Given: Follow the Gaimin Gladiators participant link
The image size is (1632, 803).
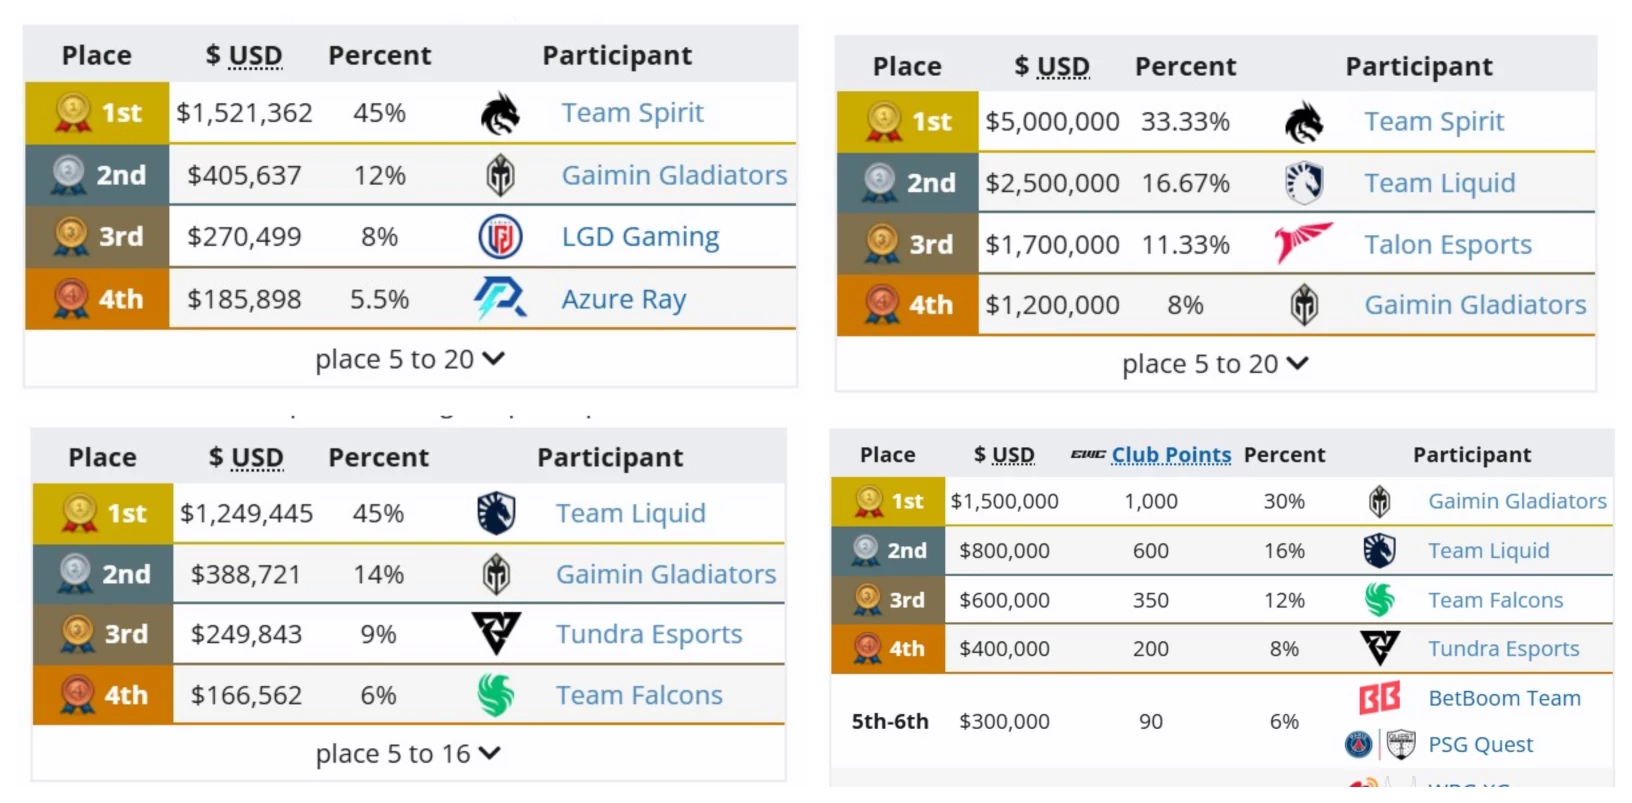Looking at the screenshot, I should coord(674,175).
